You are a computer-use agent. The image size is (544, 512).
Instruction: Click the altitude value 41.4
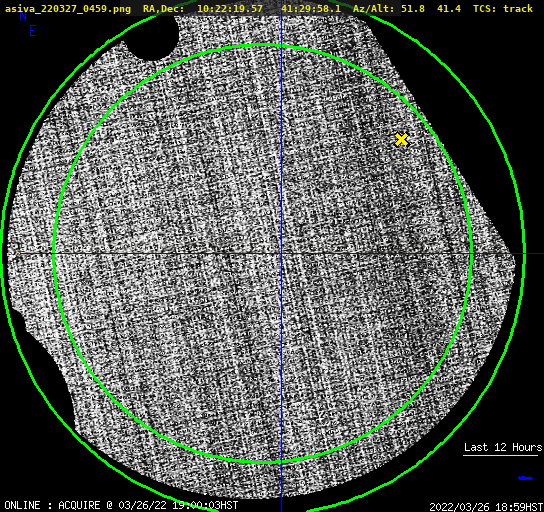449,8
